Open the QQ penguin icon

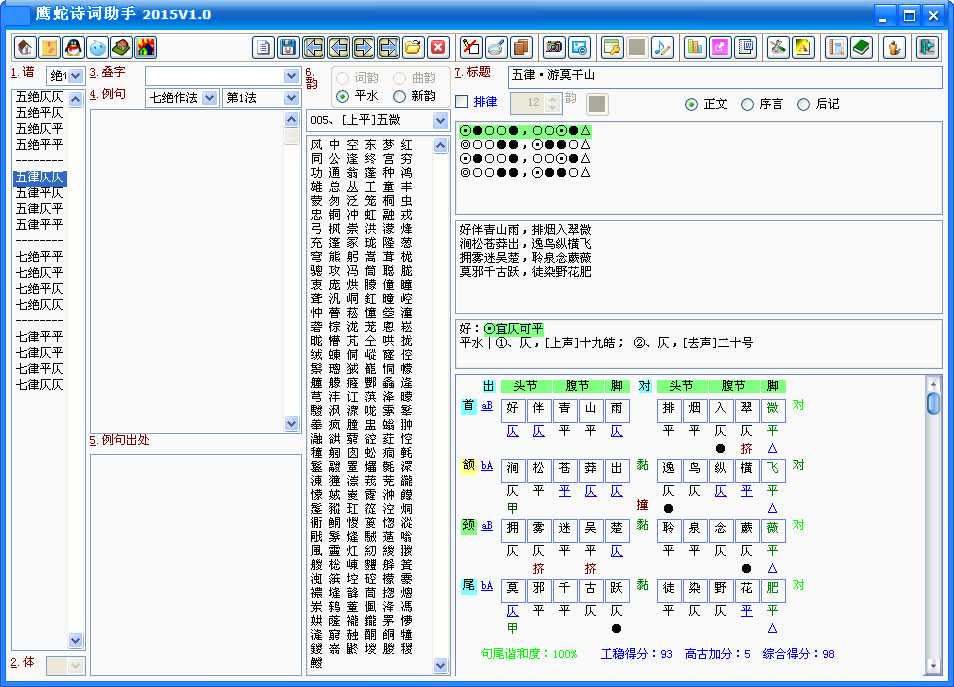tap(74, 47)
